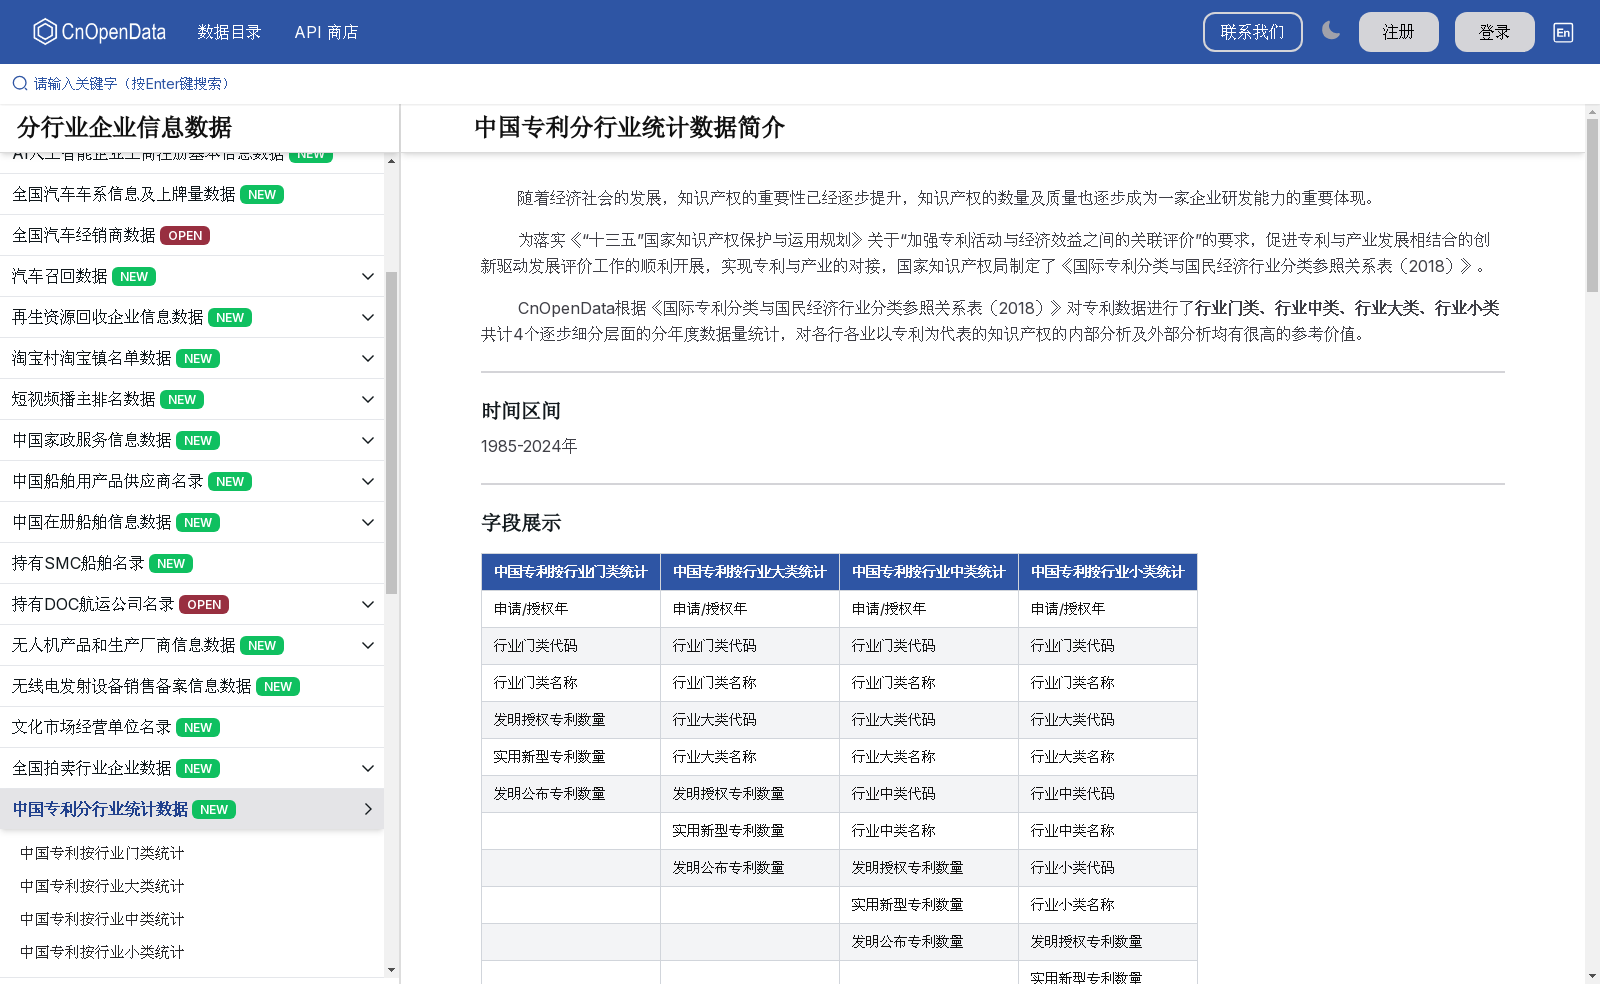Screen dimensions: 1600x1000
Task: Click the search magnifier icon
Action: [x=20, y=83]
